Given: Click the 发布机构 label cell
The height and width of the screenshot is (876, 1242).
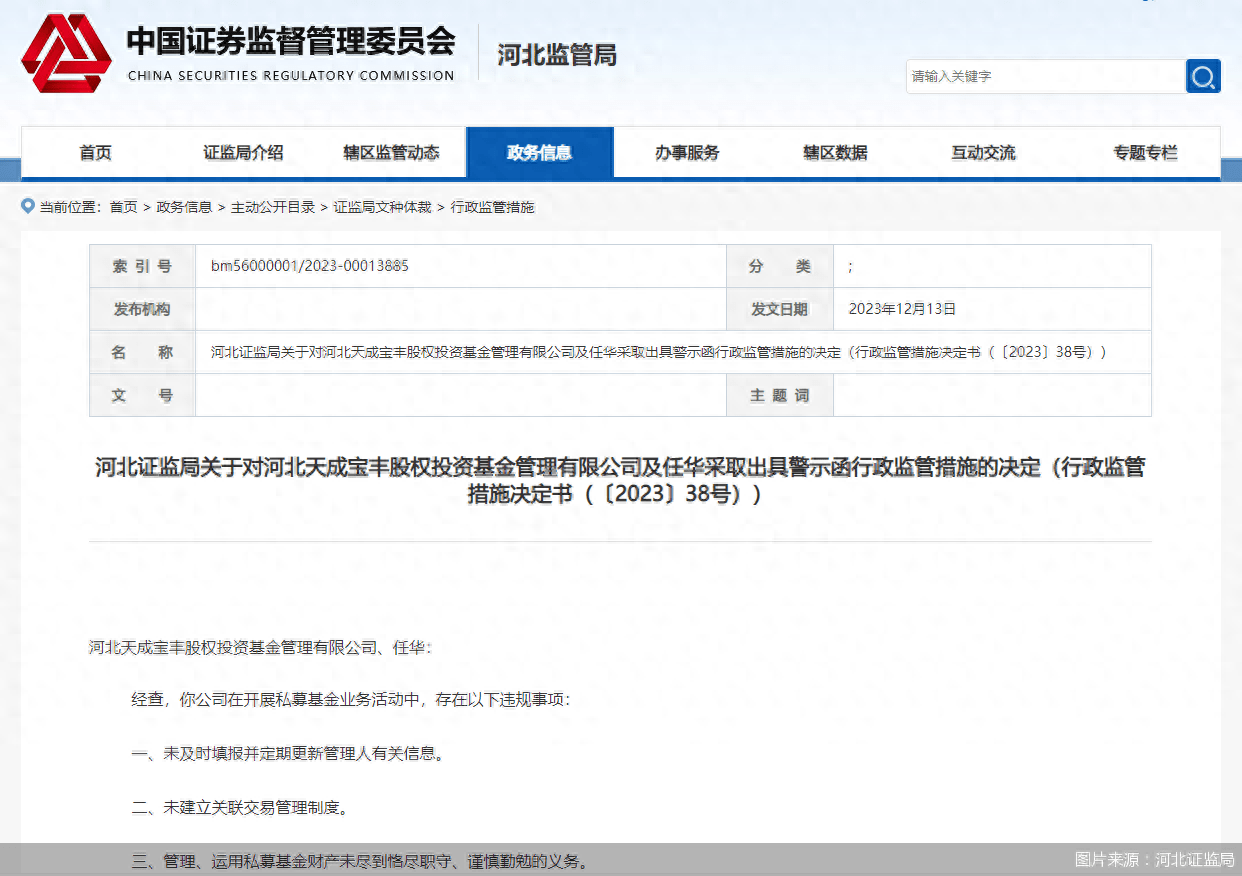Looking at the screenshot, I should point(142,309).
